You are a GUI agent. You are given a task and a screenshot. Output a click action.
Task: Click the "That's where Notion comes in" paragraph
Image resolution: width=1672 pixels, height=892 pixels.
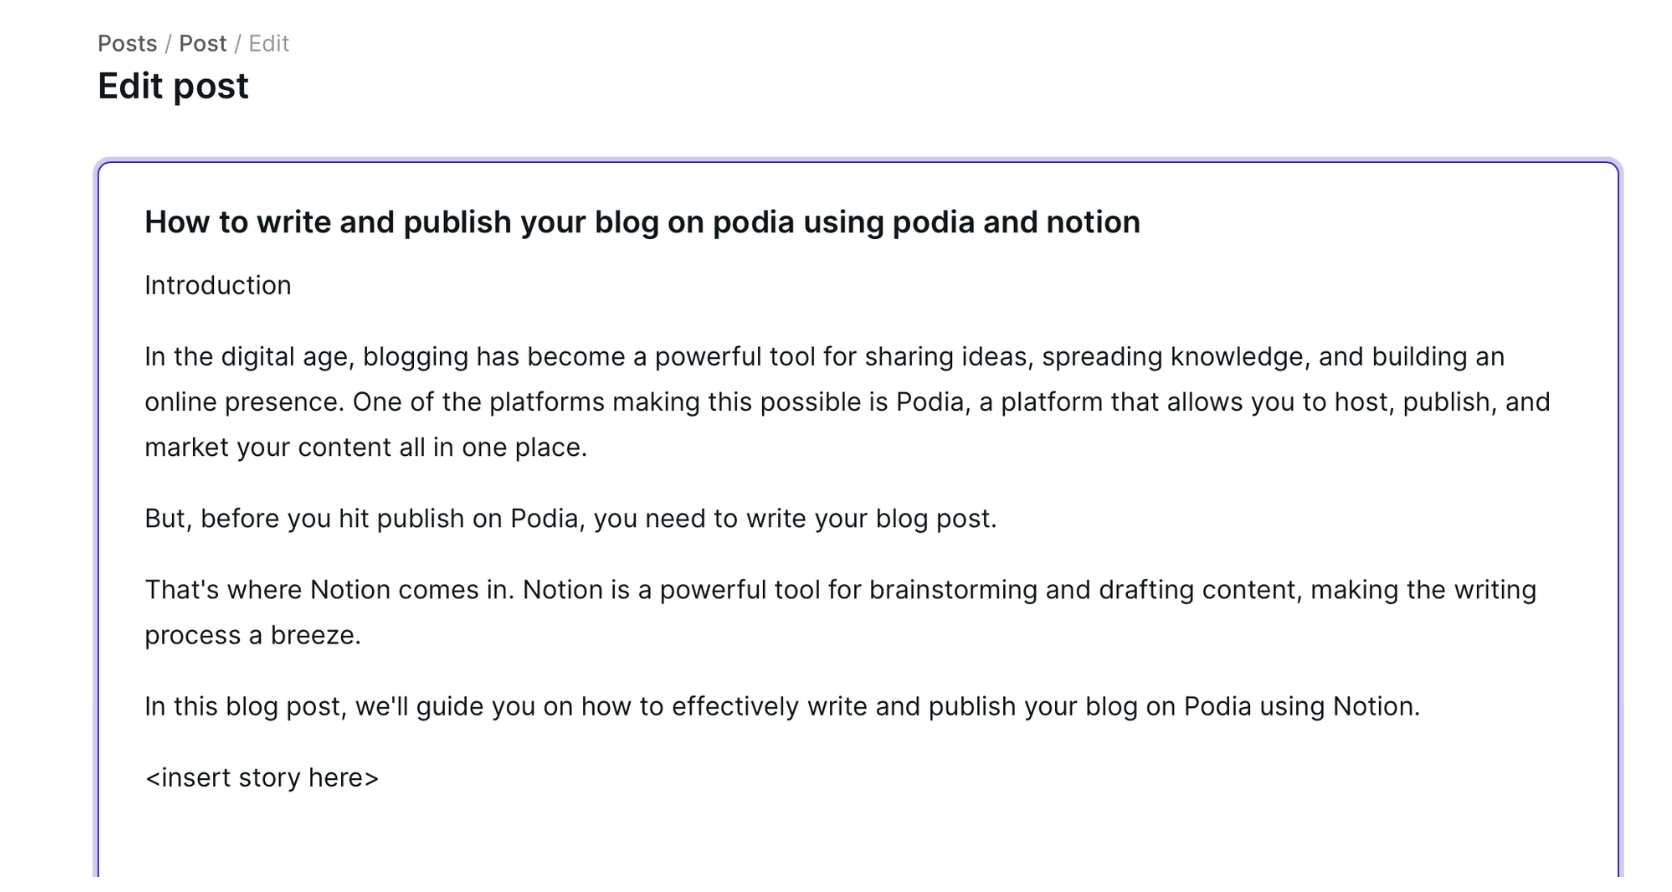[839, 590]
